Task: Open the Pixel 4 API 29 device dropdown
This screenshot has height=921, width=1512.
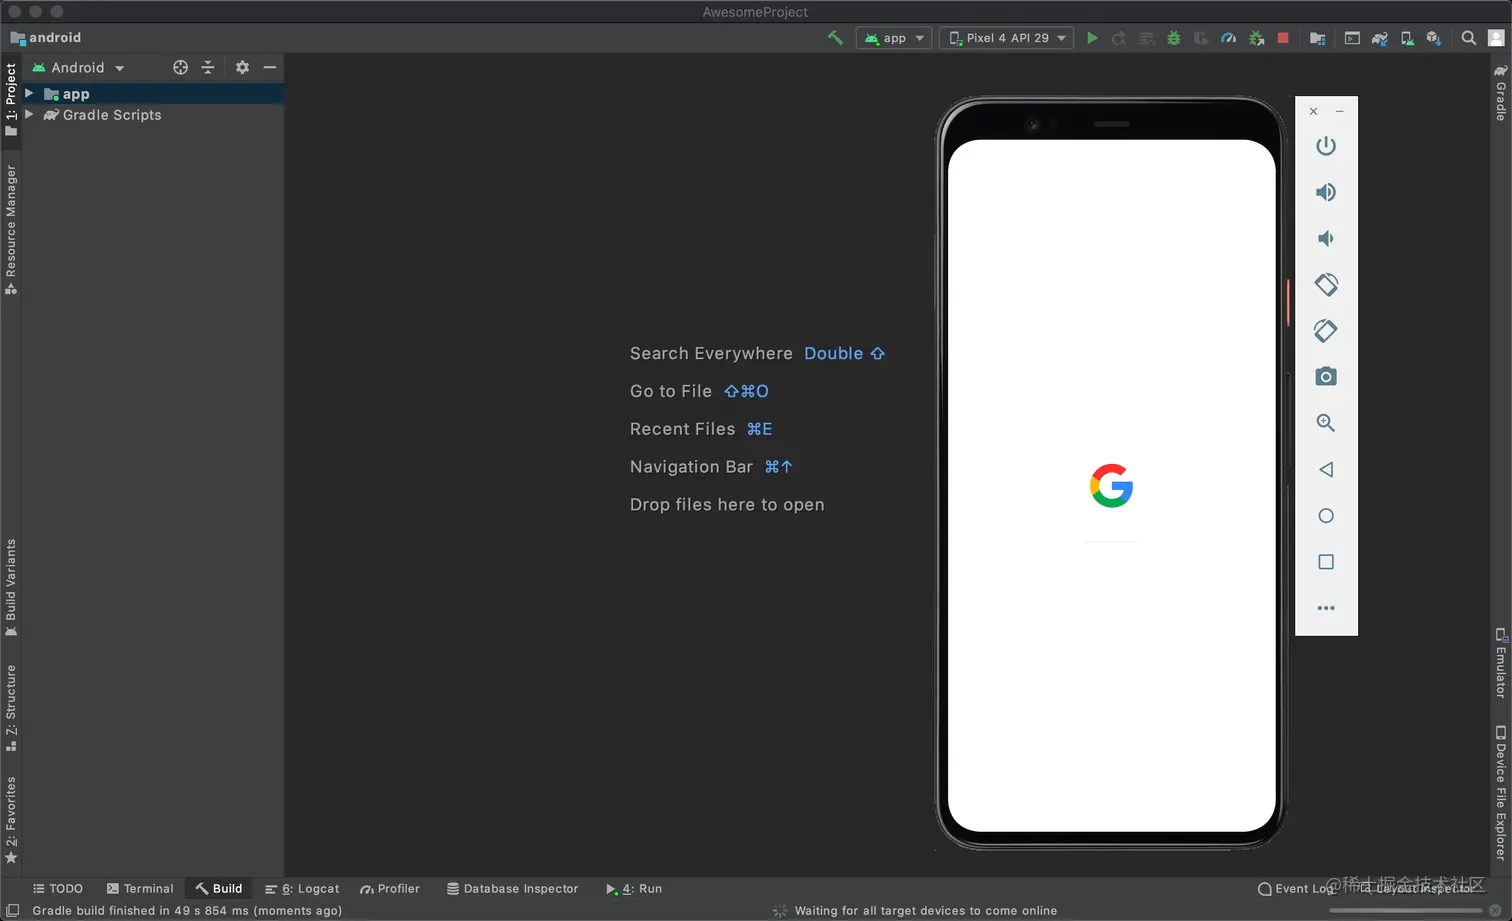Action: pyautogui.click(x=1007, y=38)
